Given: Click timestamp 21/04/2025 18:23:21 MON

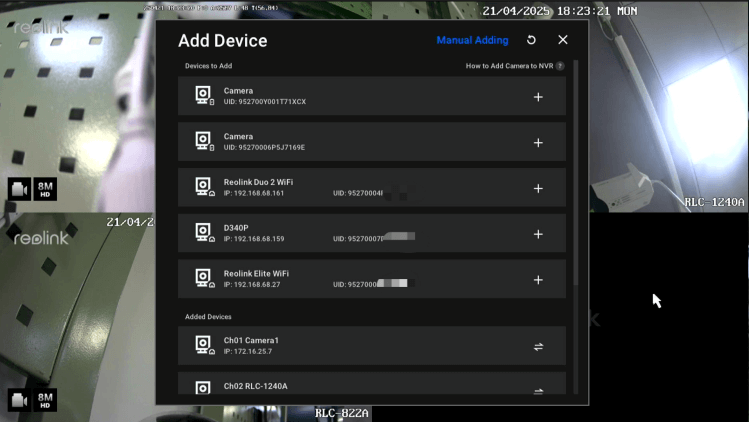Looking at the screenshot, I should click(x=559, y=11).
